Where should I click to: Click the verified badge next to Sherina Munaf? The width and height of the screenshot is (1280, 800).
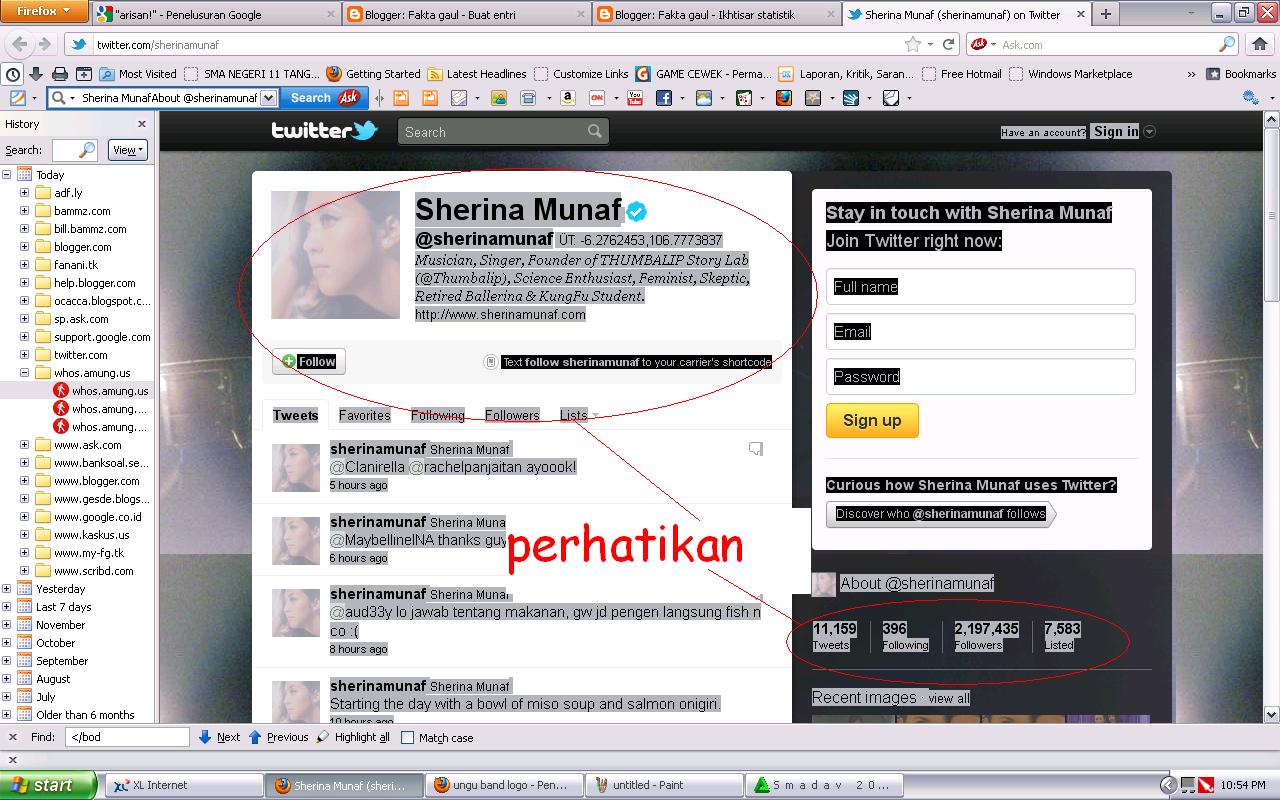tap(636, 211)
